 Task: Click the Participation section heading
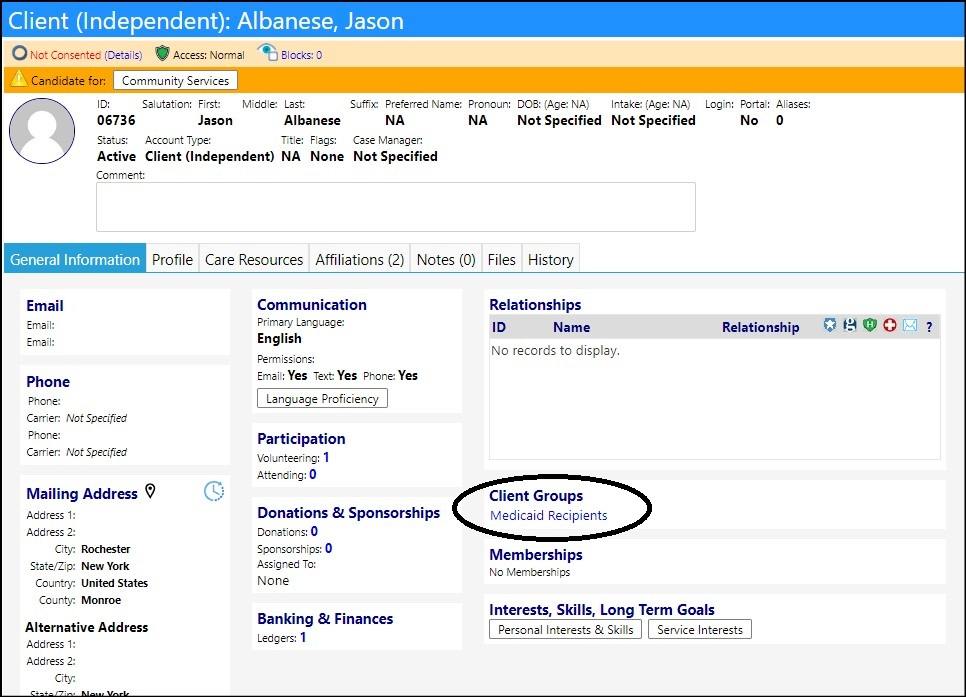pyautogui.click(x=301, y=439)
